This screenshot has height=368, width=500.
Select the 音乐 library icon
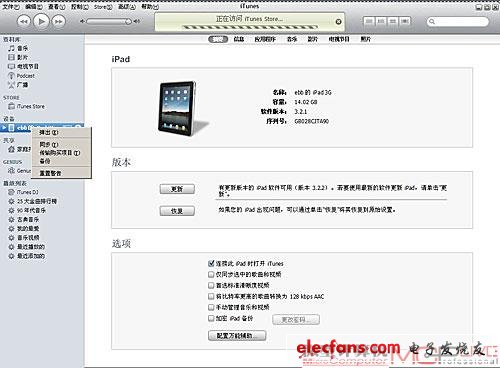click(11, 48)
